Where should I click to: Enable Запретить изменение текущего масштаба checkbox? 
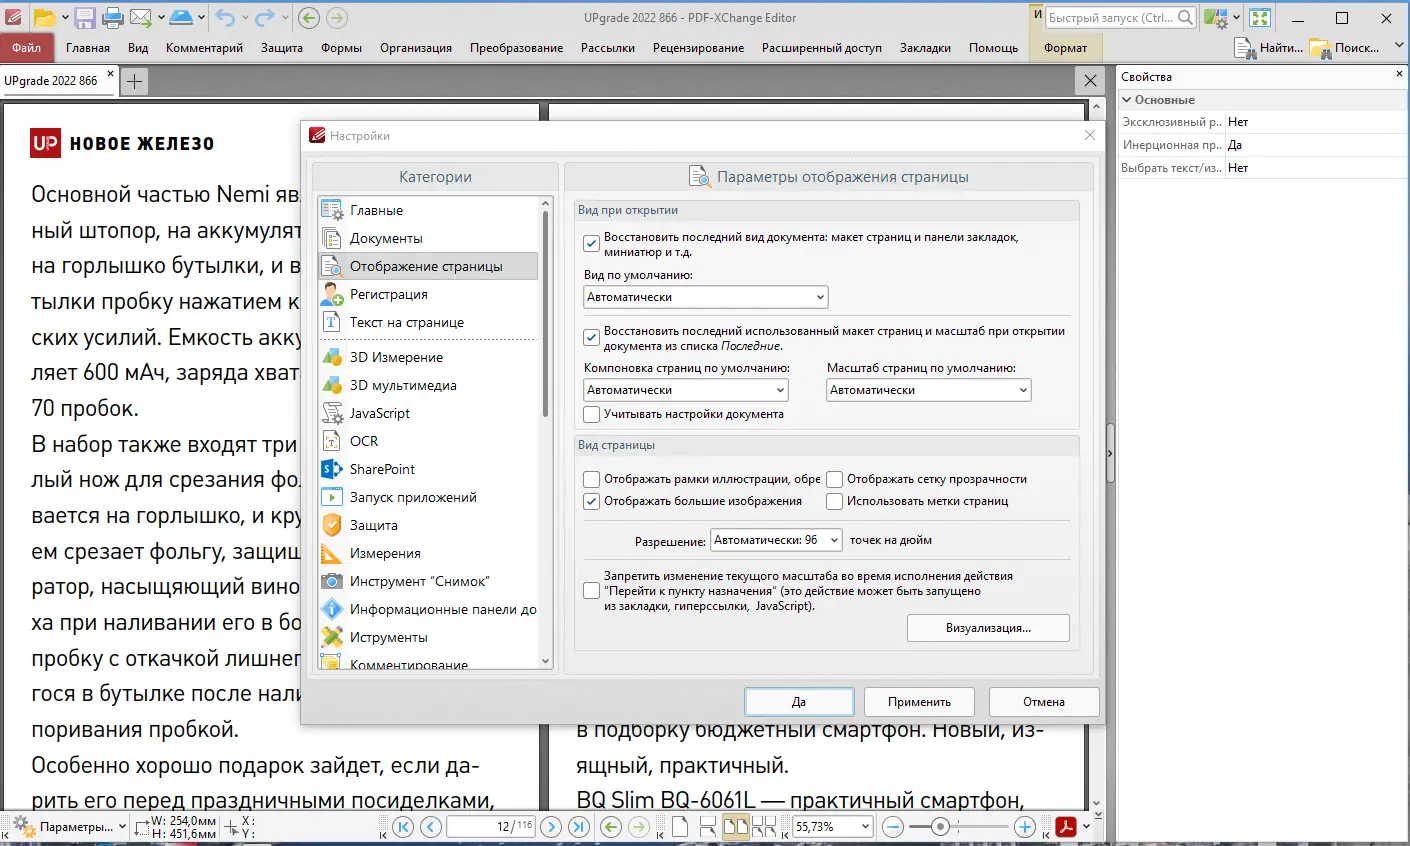pos(591,591)
